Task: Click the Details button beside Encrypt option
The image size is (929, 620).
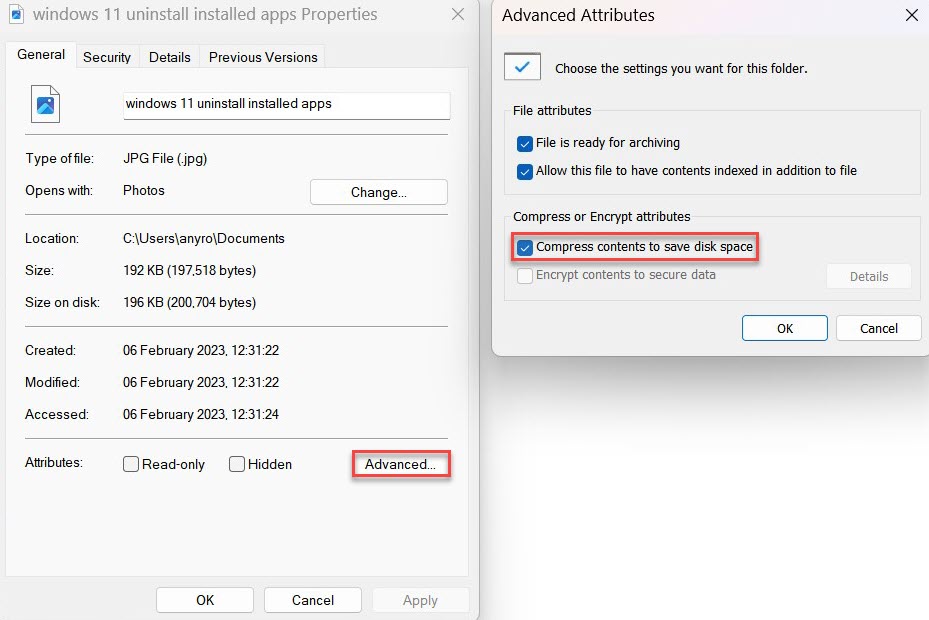Action: pyautogui.click(x=869, y=276)
